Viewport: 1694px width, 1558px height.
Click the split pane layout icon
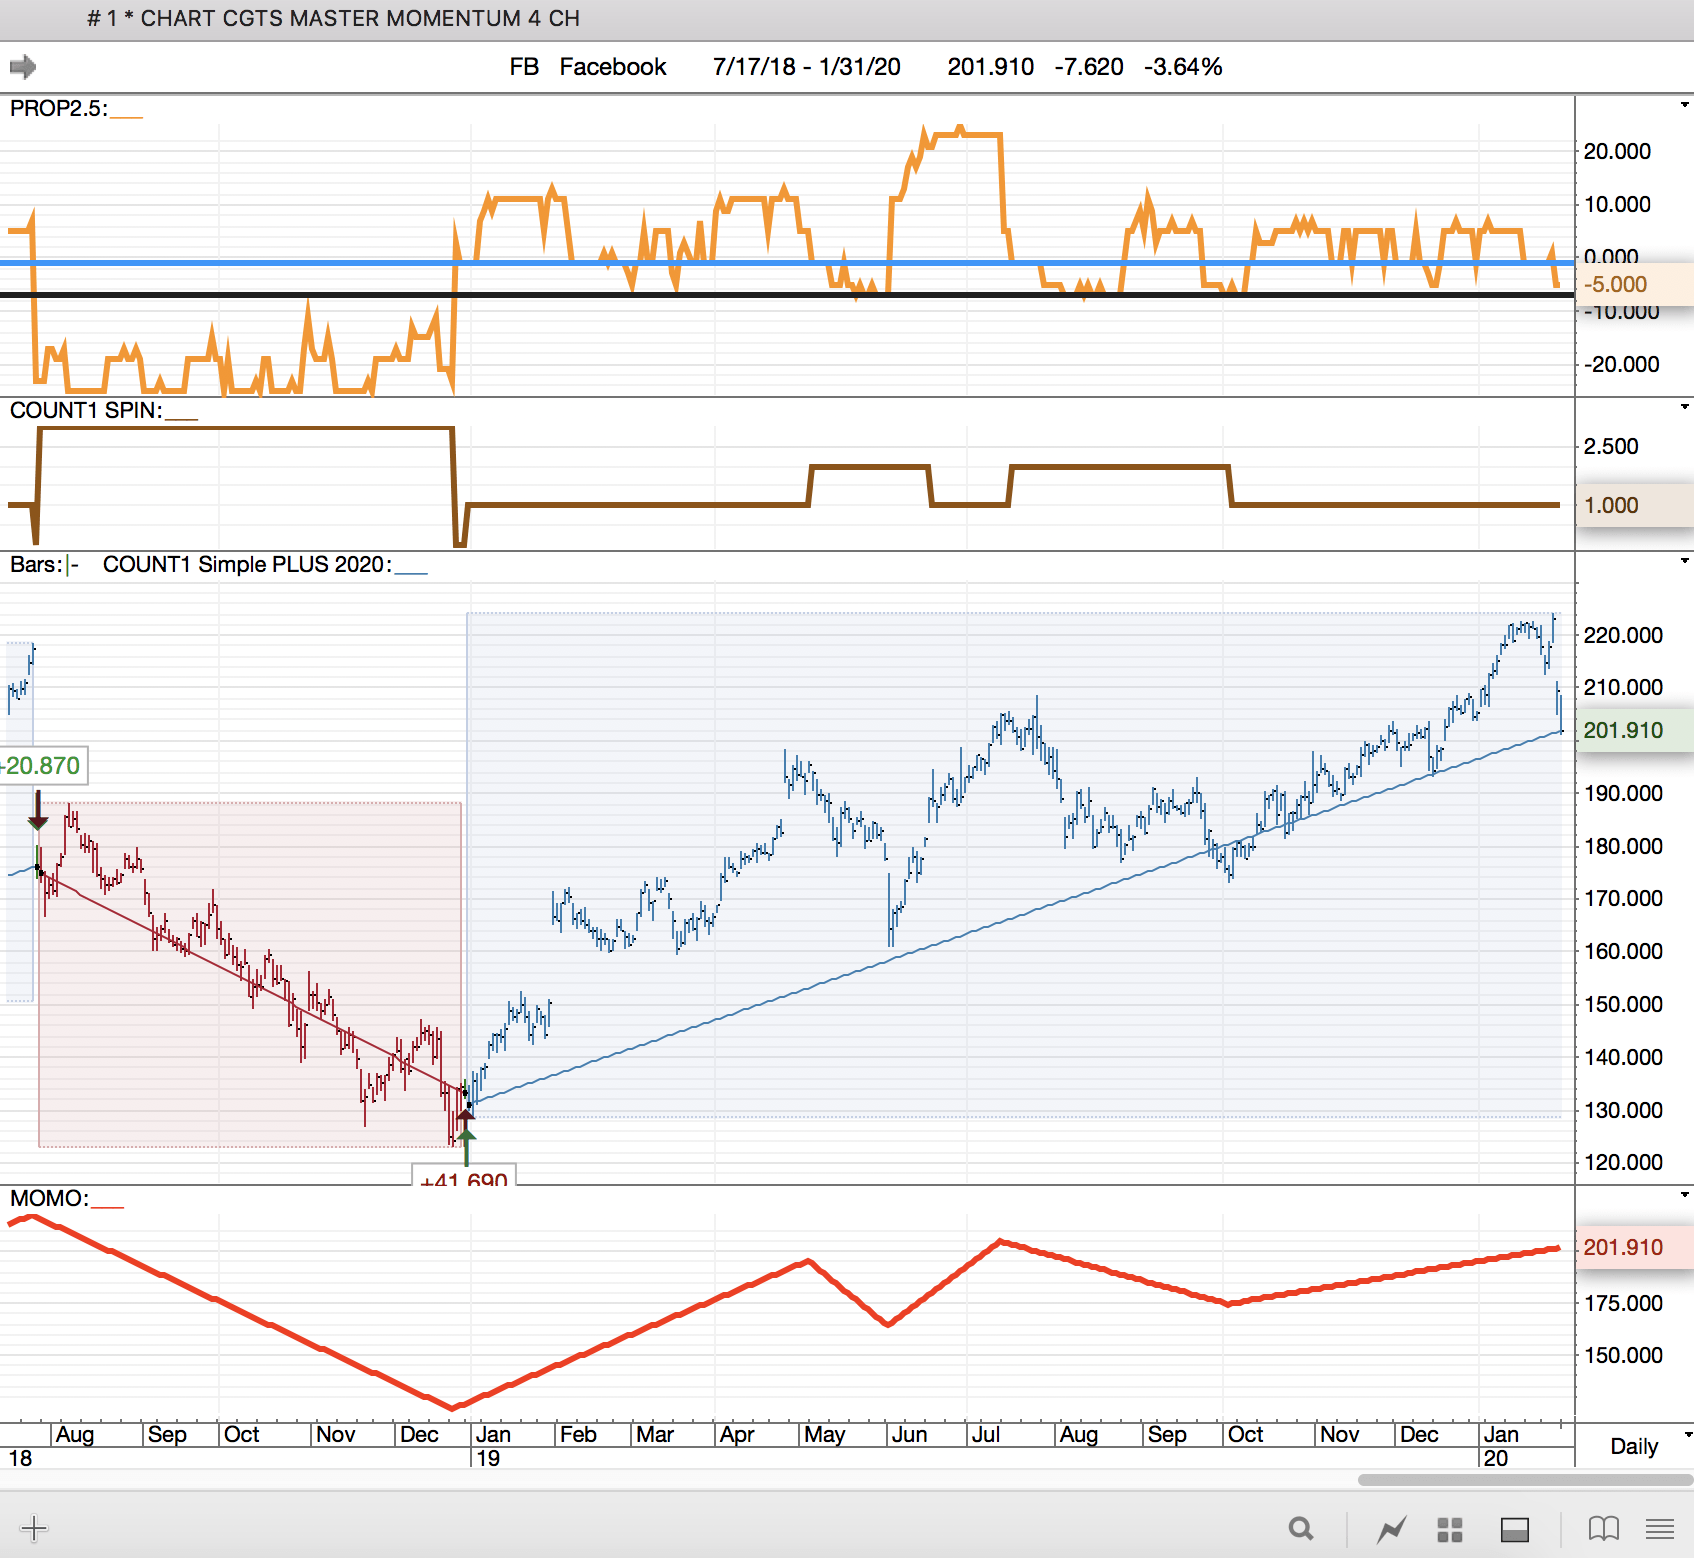click(1514, 1529)
